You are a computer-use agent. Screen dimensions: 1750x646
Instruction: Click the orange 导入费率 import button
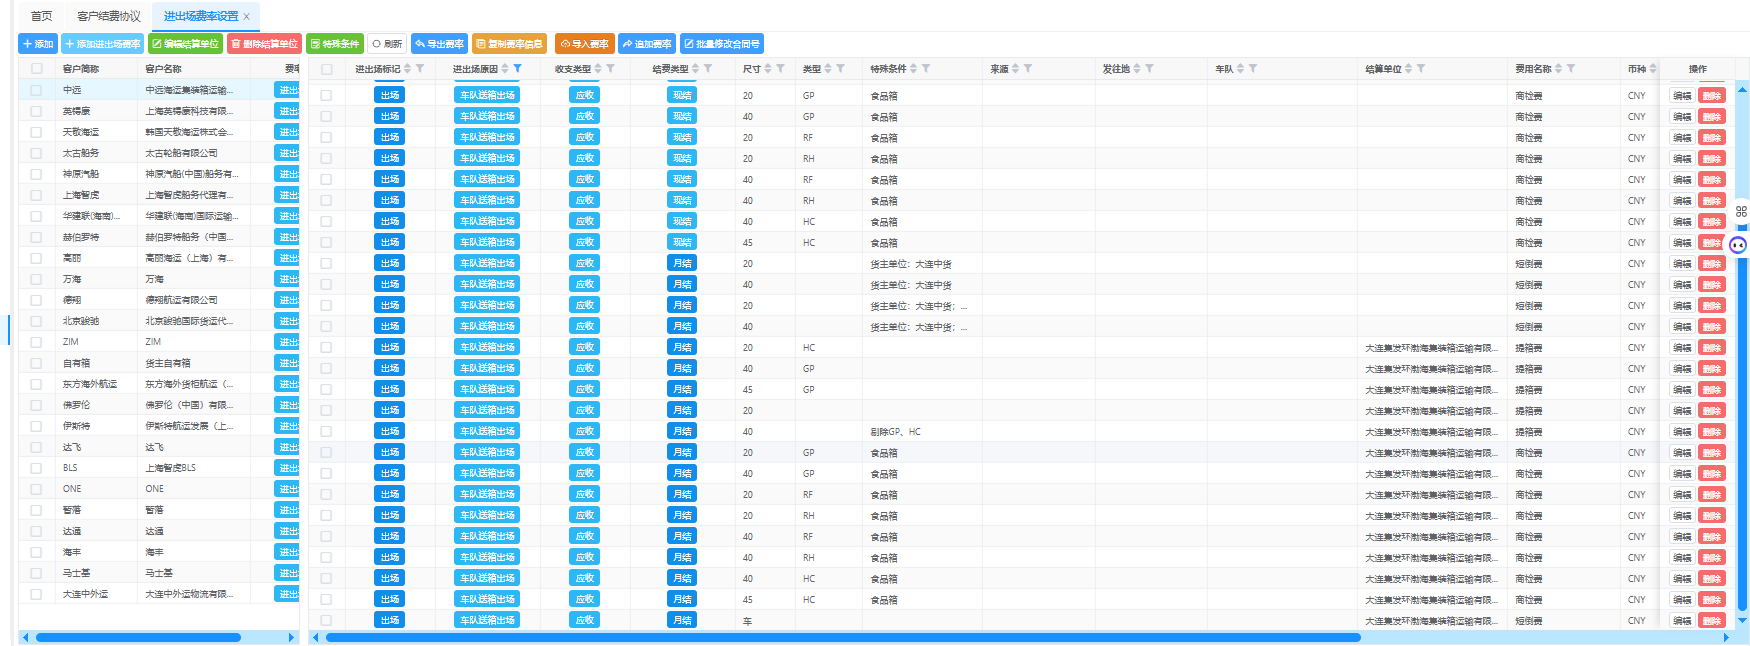(585, 44)
